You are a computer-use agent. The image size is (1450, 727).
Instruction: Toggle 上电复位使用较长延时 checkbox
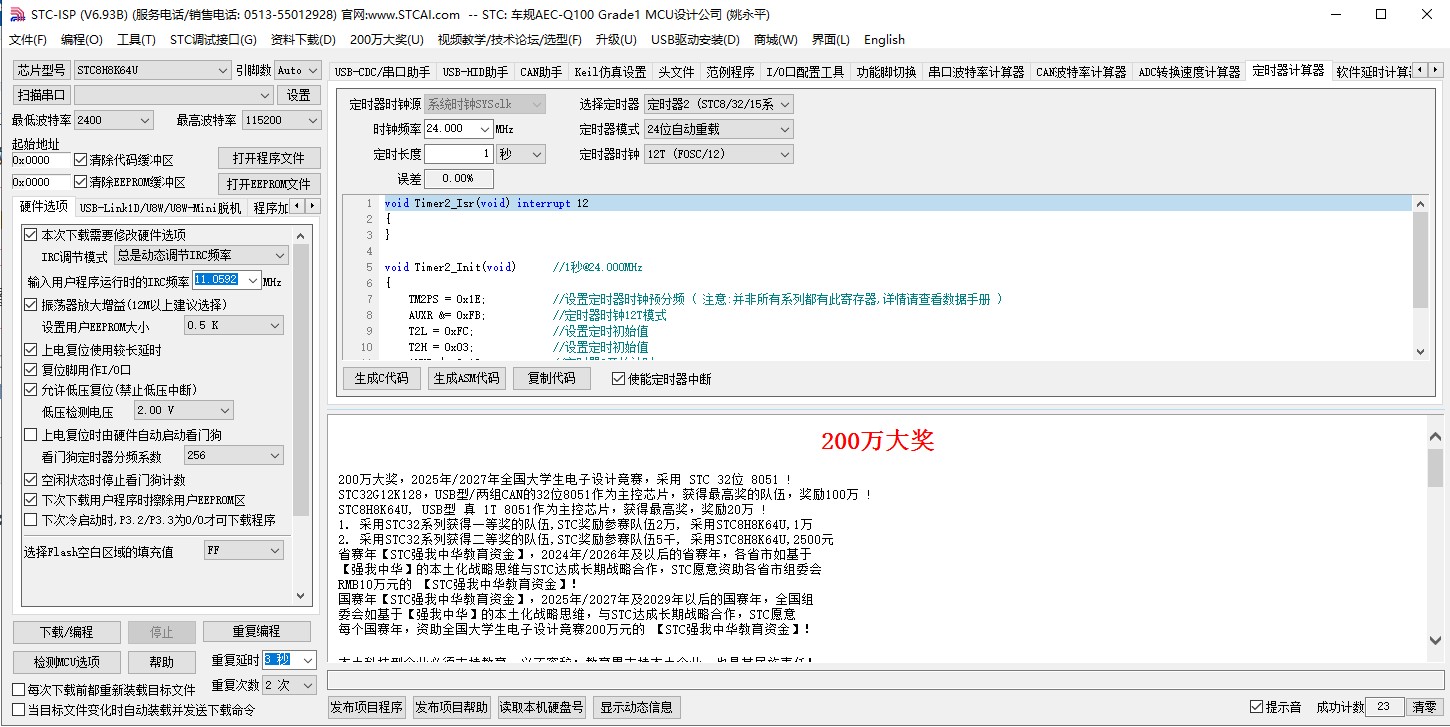pyautogui.click(x=31, y=350)
